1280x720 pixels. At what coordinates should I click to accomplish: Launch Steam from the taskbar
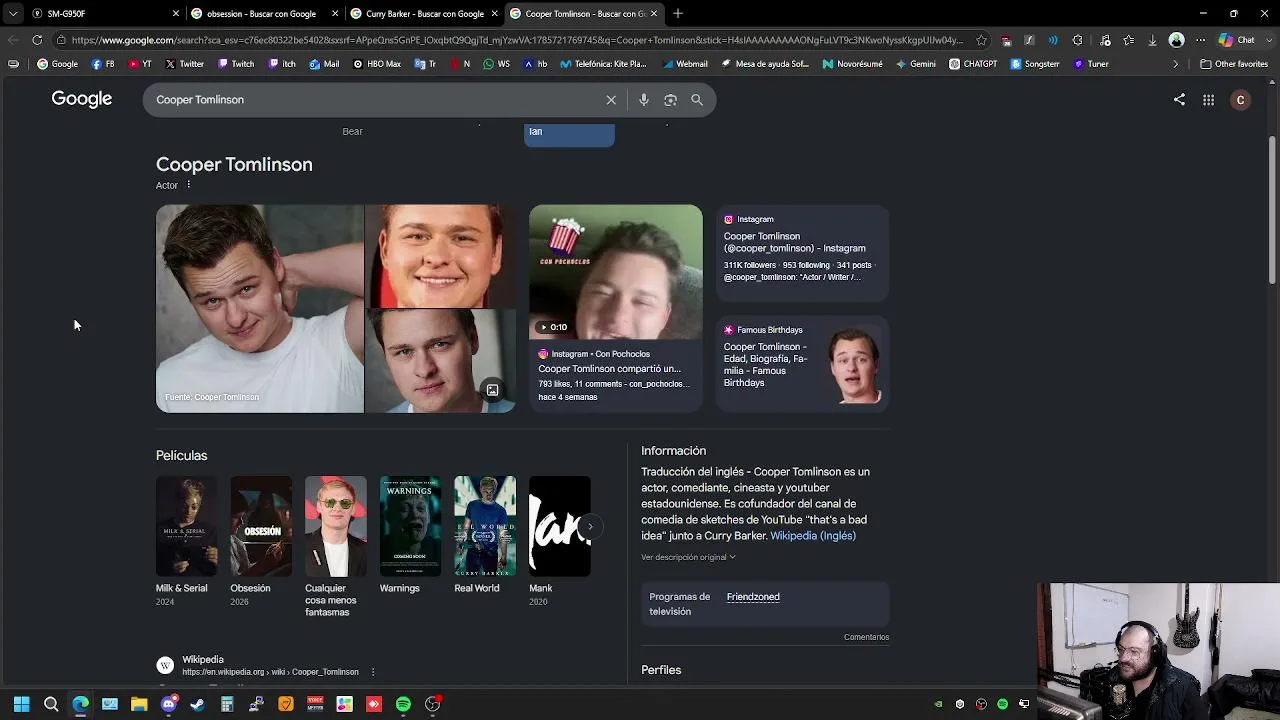[x=197, y=704]
